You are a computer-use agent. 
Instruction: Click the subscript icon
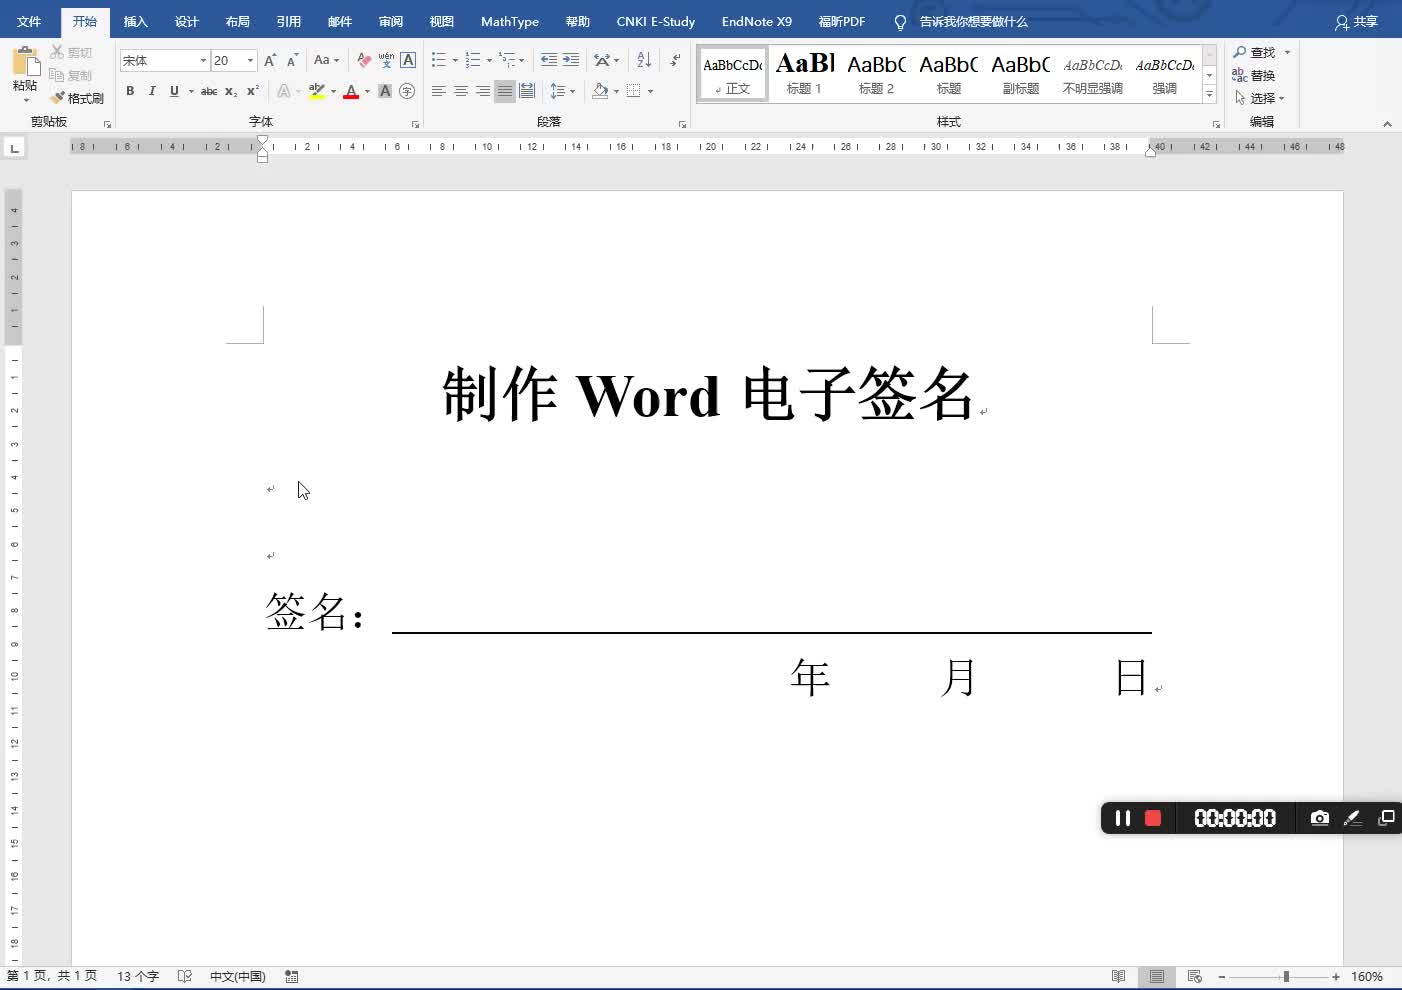[x=231, y=91]
